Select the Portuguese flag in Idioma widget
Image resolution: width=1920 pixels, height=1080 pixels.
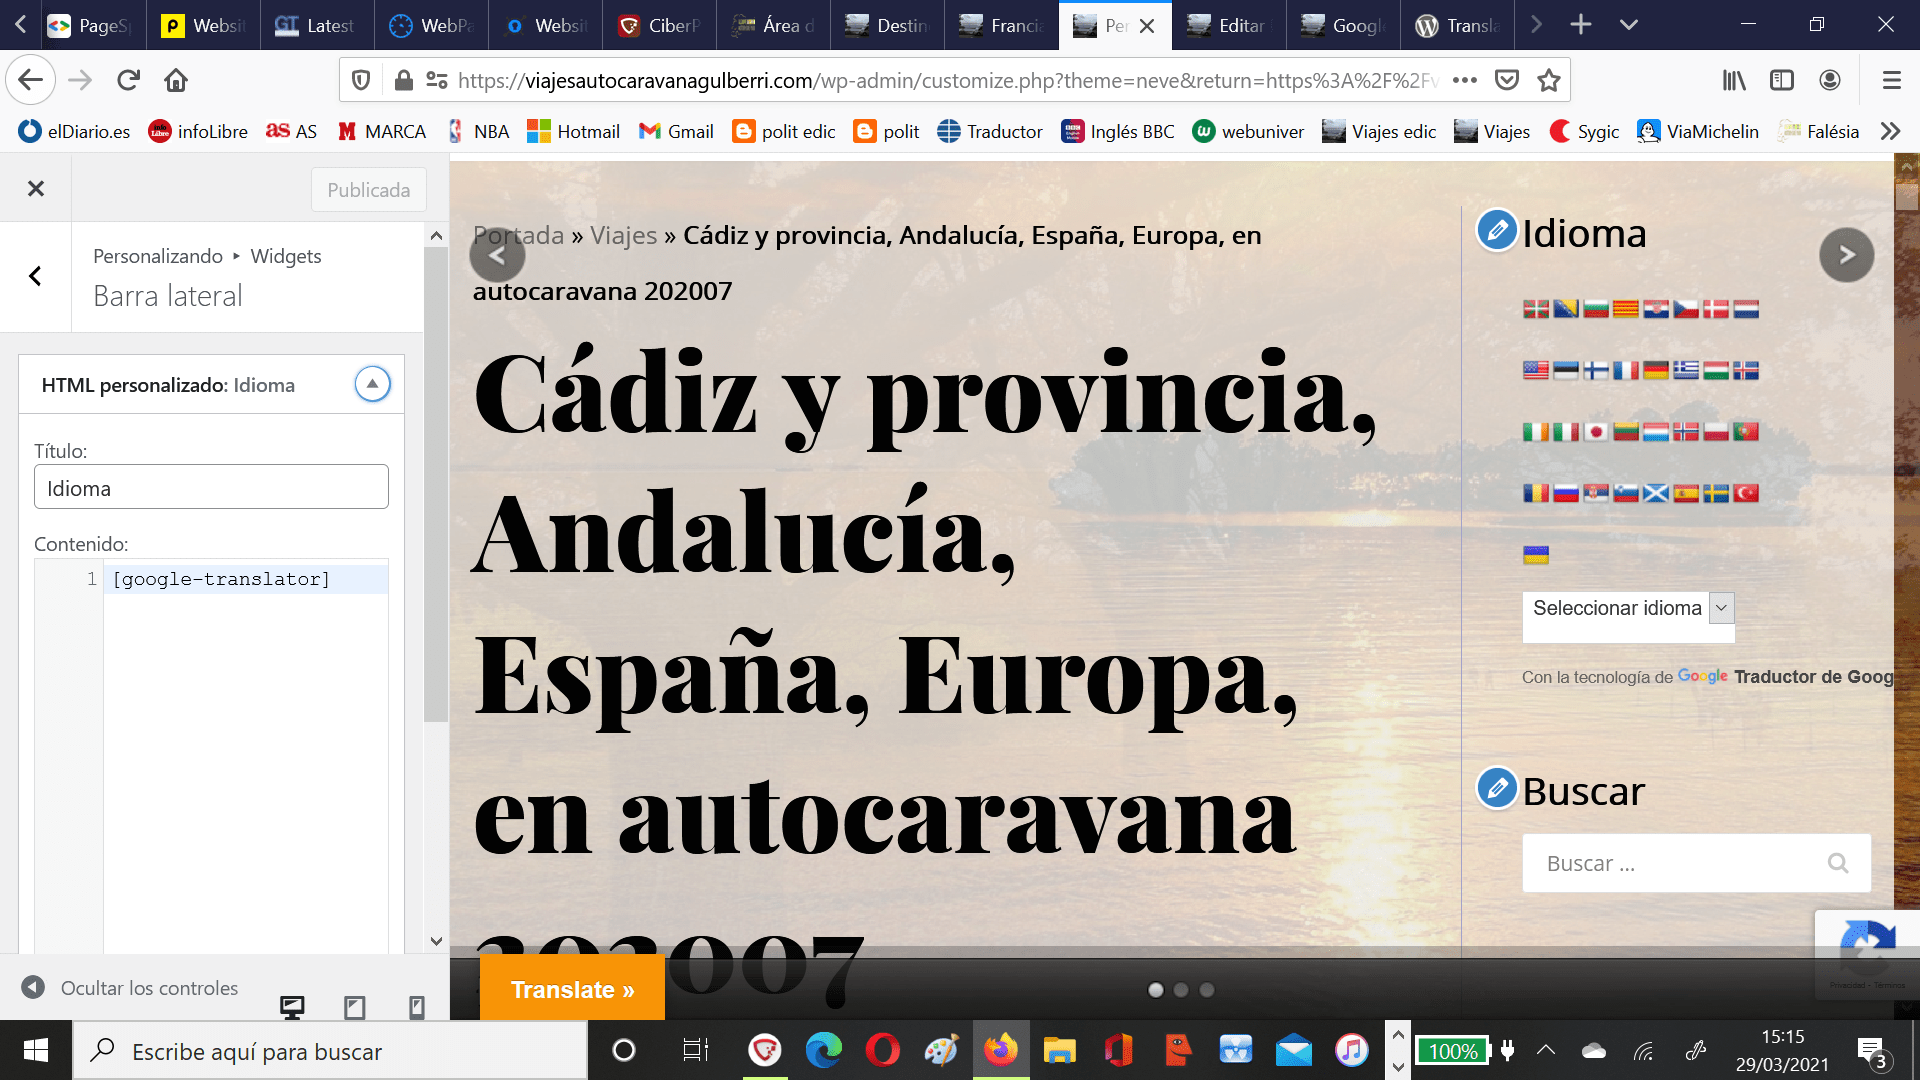click(1746, 432)
